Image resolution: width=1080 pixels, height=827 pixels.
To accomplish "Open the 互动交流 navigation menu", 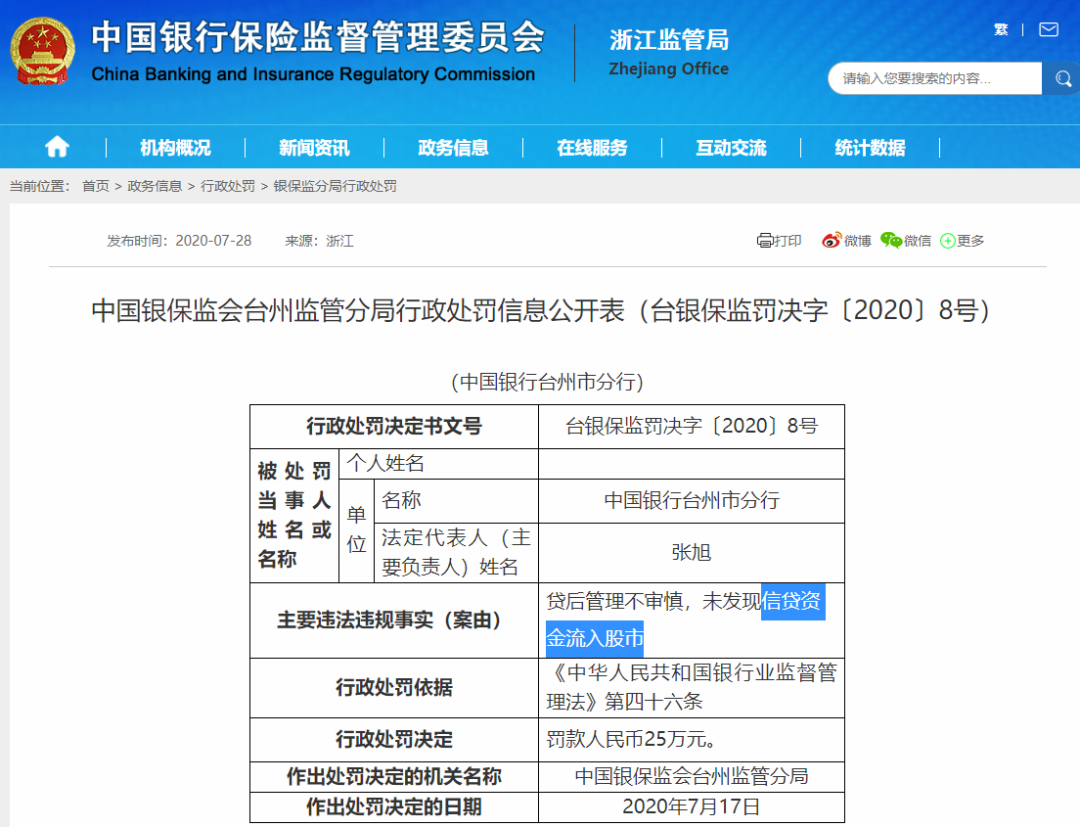I will tap(731, 148).
